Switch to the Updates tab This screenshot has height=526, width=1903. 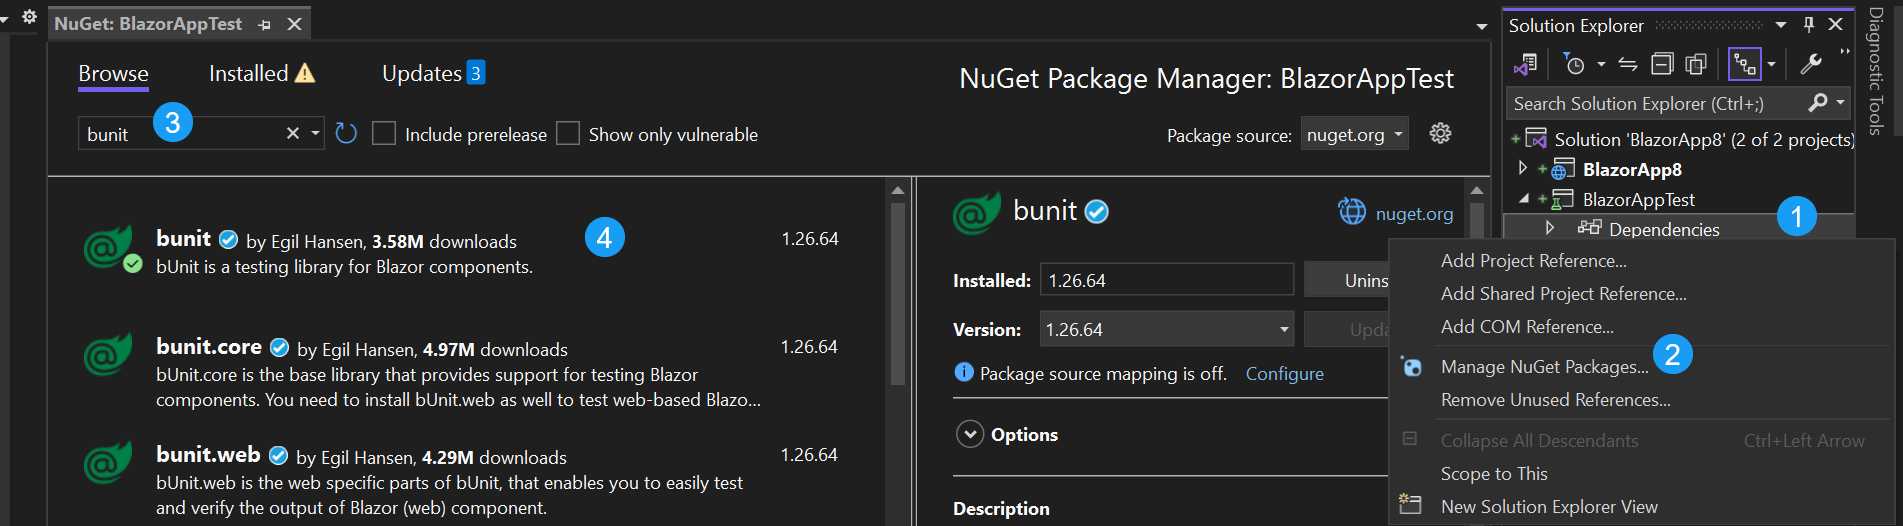[x=422, y=73]
